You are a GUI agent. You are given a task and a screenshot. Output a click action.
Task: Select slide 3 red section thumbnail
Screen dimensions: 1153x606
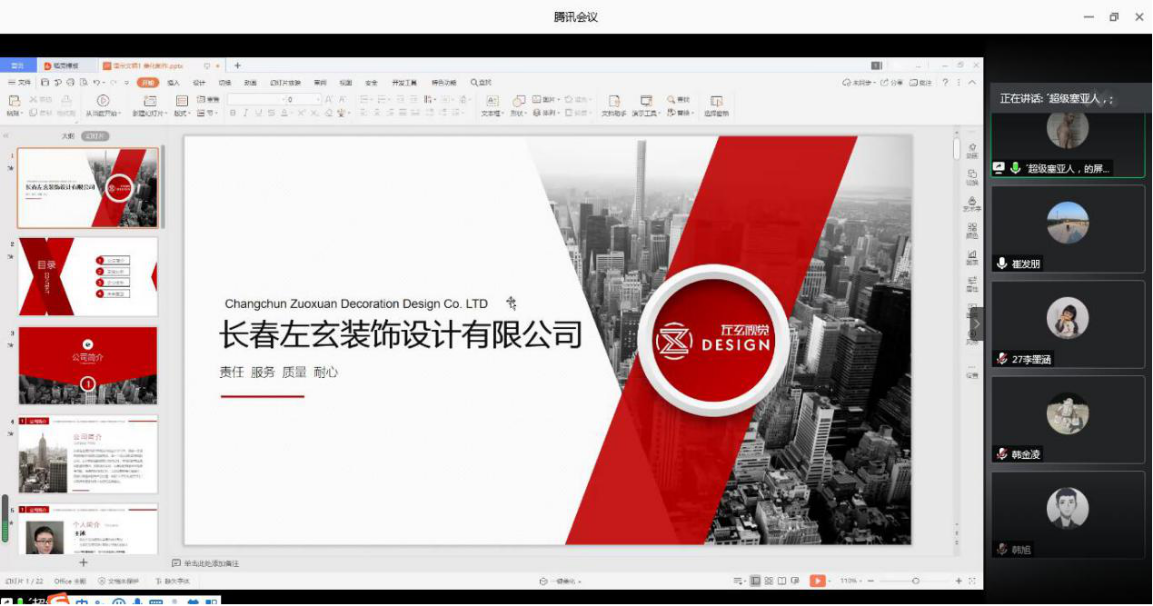88,366
